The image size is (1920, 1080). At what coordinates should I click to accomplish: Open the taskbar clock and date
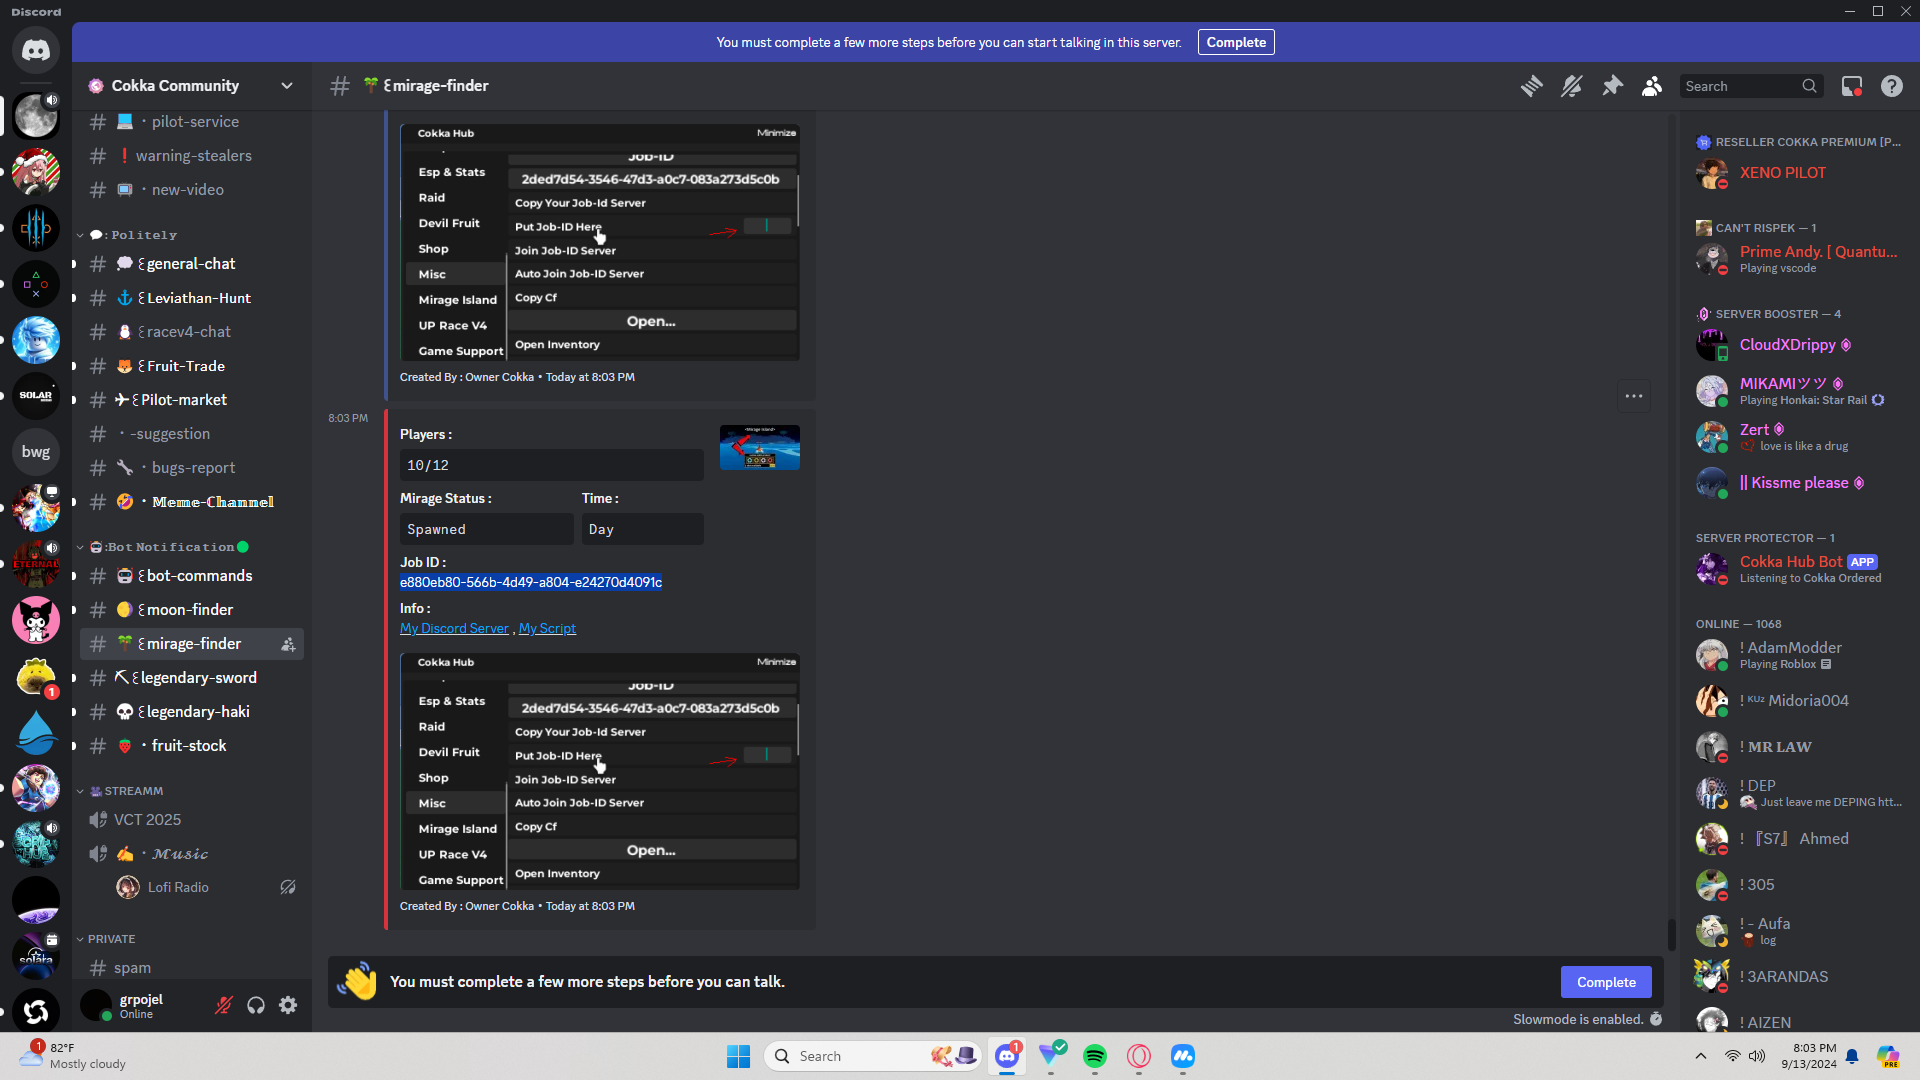pyautogui.click(x=1809, y=1056)
